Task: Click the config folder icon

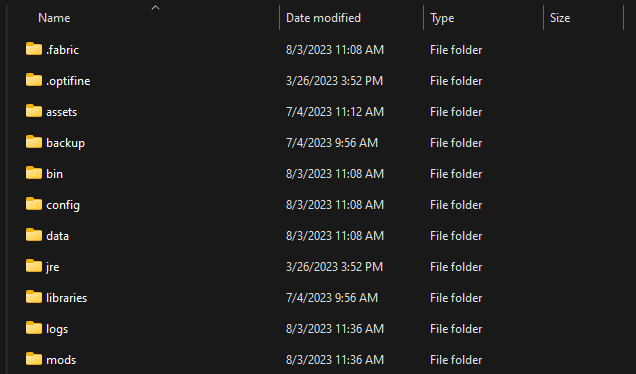Action: (34, 204)
